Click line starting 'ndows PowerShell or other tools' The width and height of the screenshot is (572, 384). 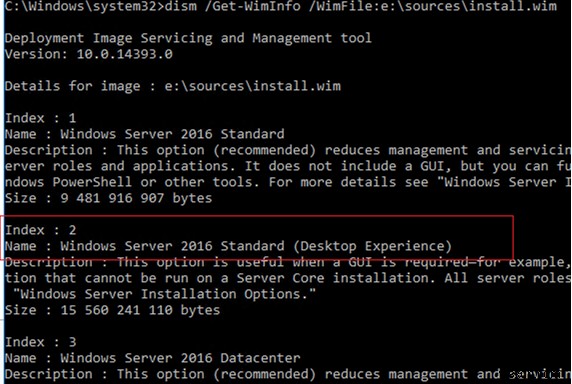click(x=288, y=182)
